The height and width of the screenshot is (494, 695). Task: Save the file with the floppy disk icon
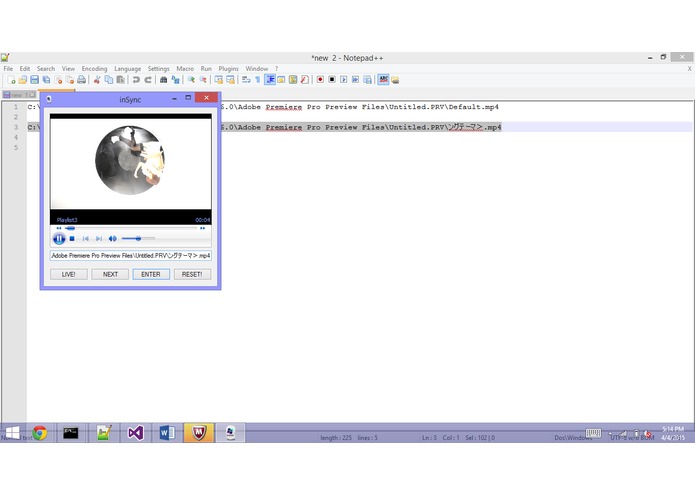point(34,80)
